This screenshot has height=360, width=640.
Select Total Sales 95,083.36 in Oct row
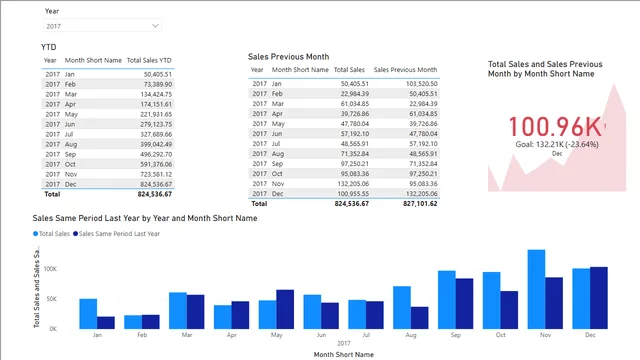point(355,173)
